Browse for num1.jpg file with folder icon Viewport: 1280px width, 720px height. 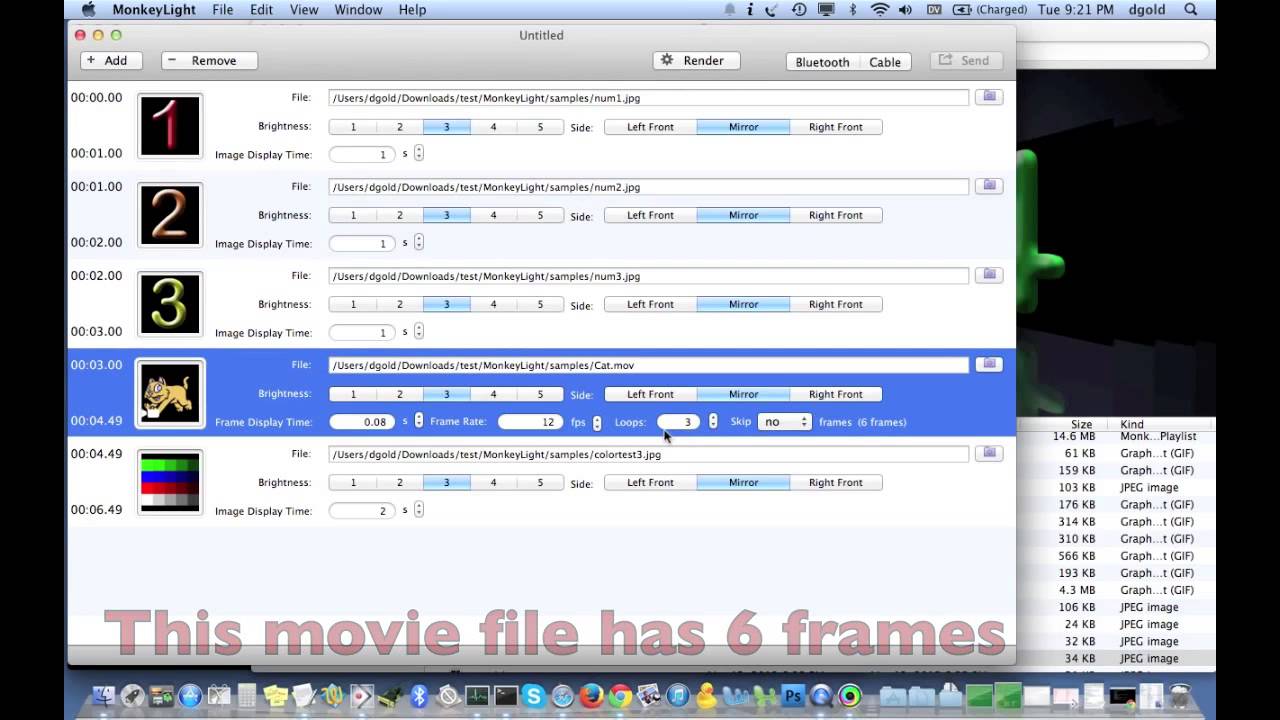point(989,97)
